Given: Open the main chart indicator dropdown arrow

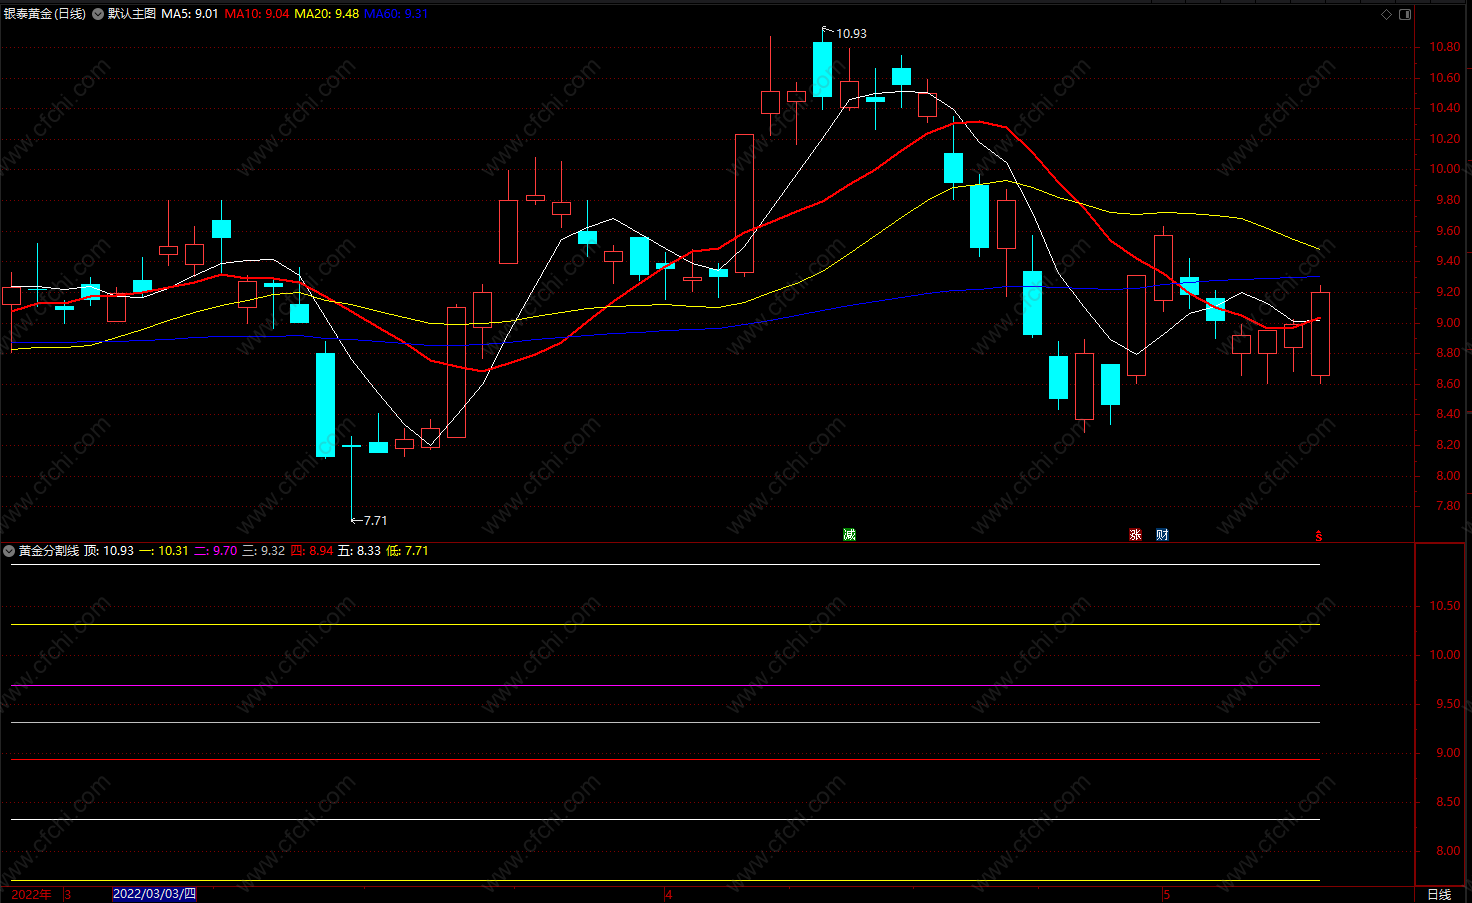Looking at the screenshot, I should (x=98, y=14).
